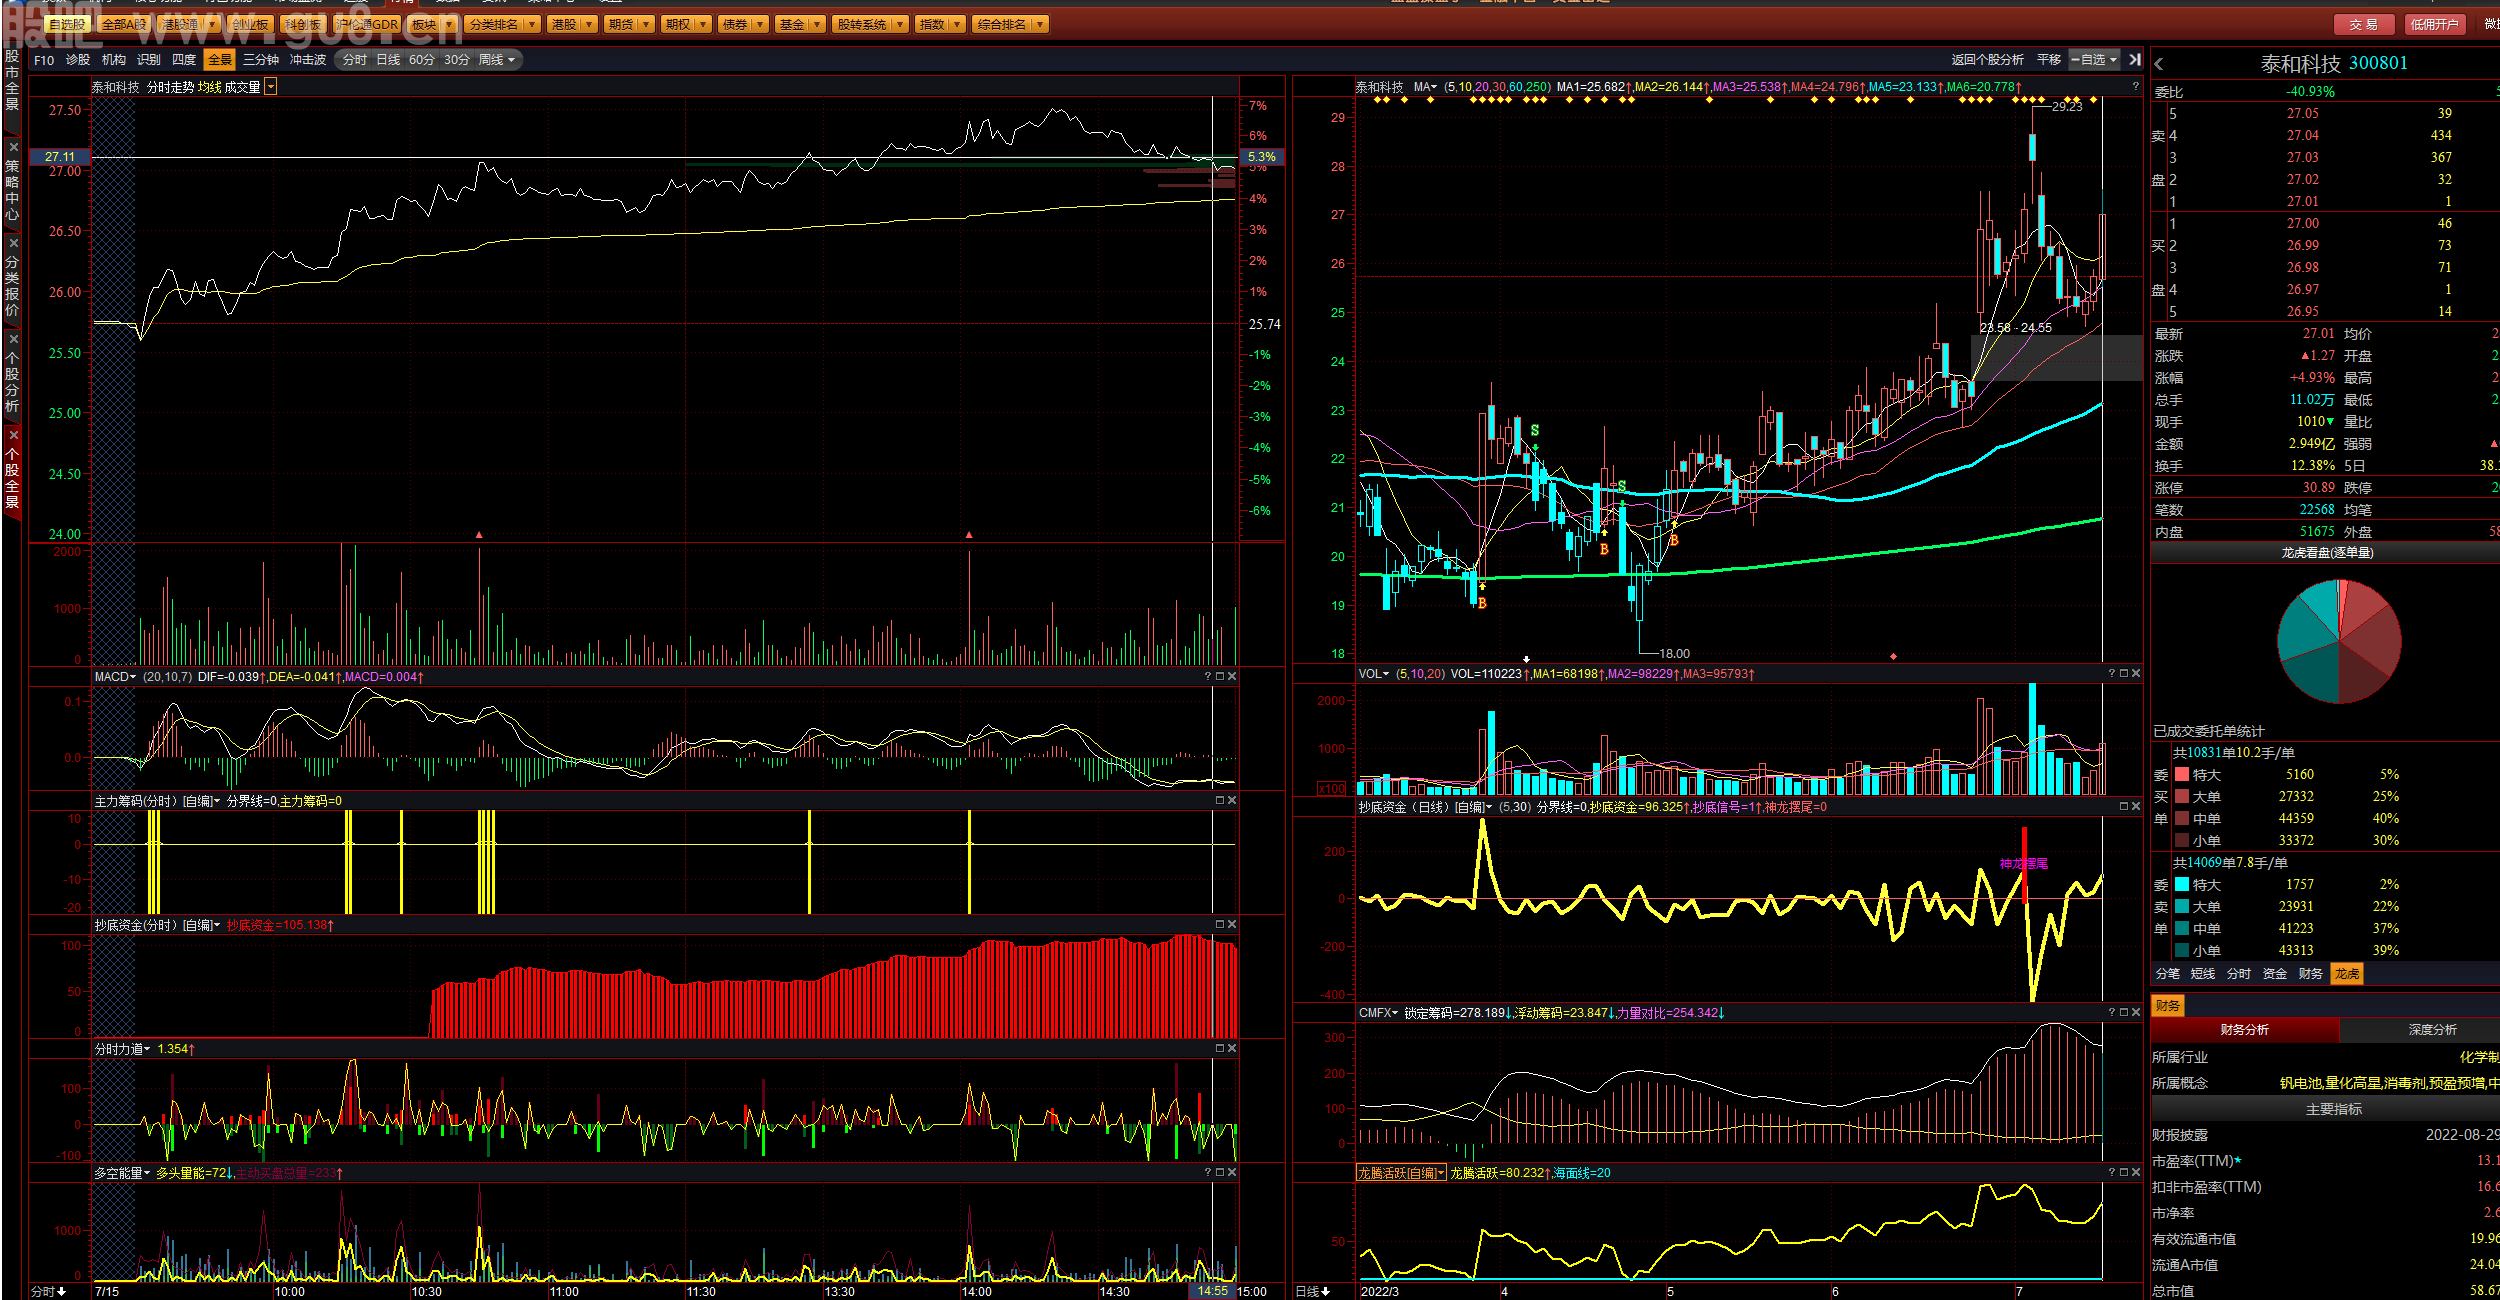
Task: Close the 个股分析 sidebar tab
Action: tap(13, 339)
